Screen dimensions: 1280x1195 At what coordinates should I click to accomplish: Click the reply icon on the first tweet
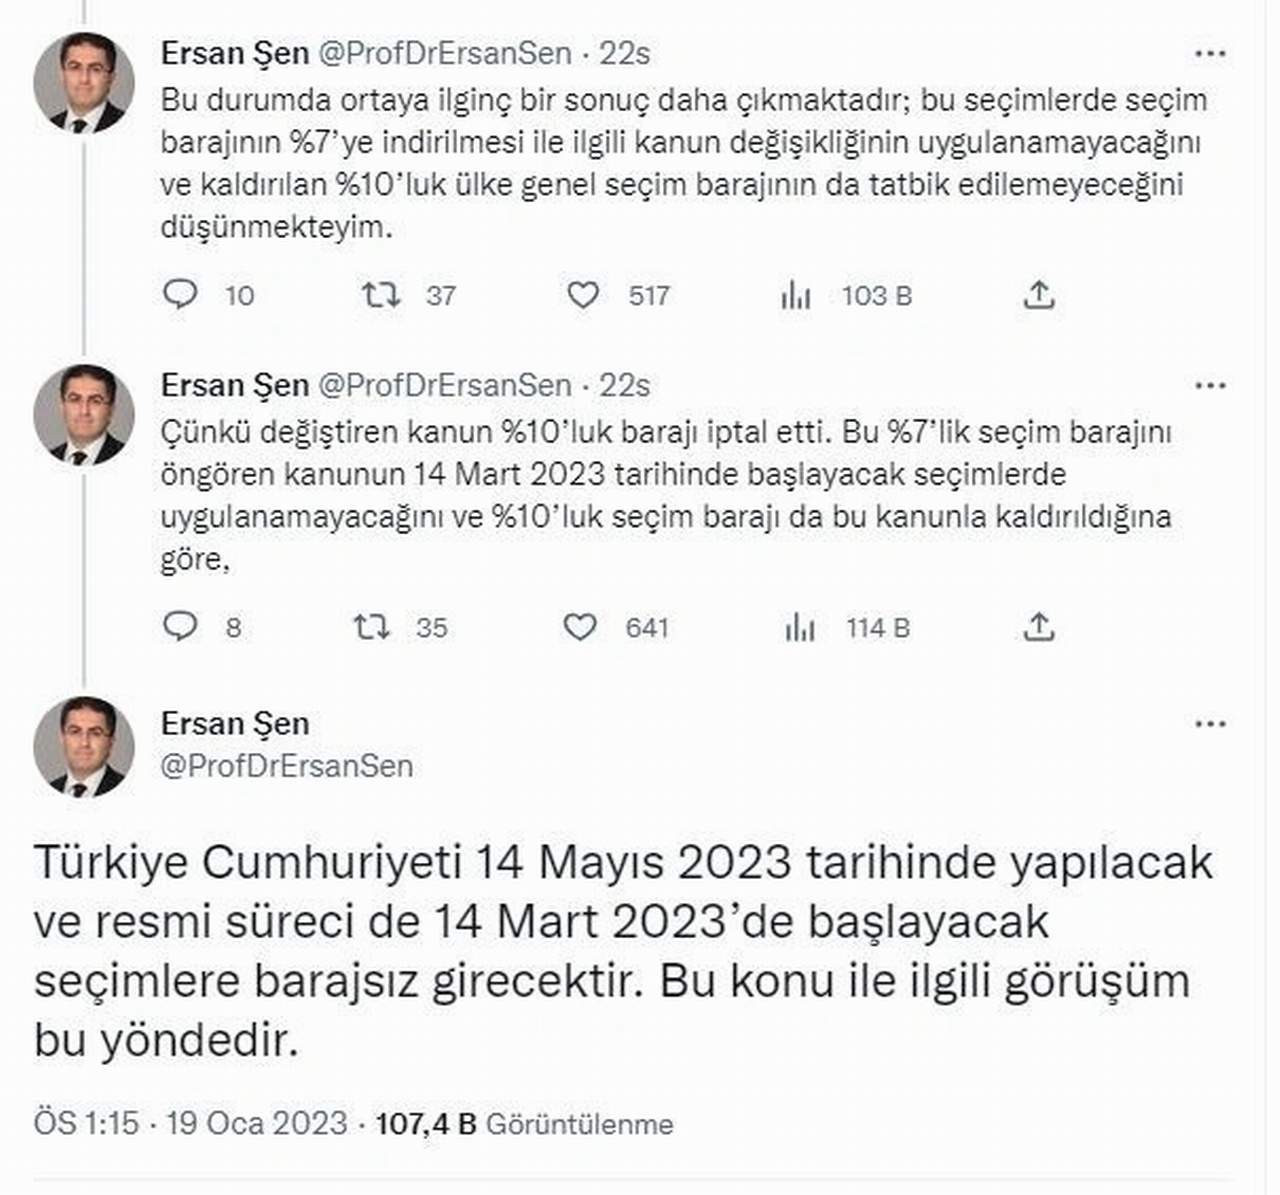(x=182, y=294)
